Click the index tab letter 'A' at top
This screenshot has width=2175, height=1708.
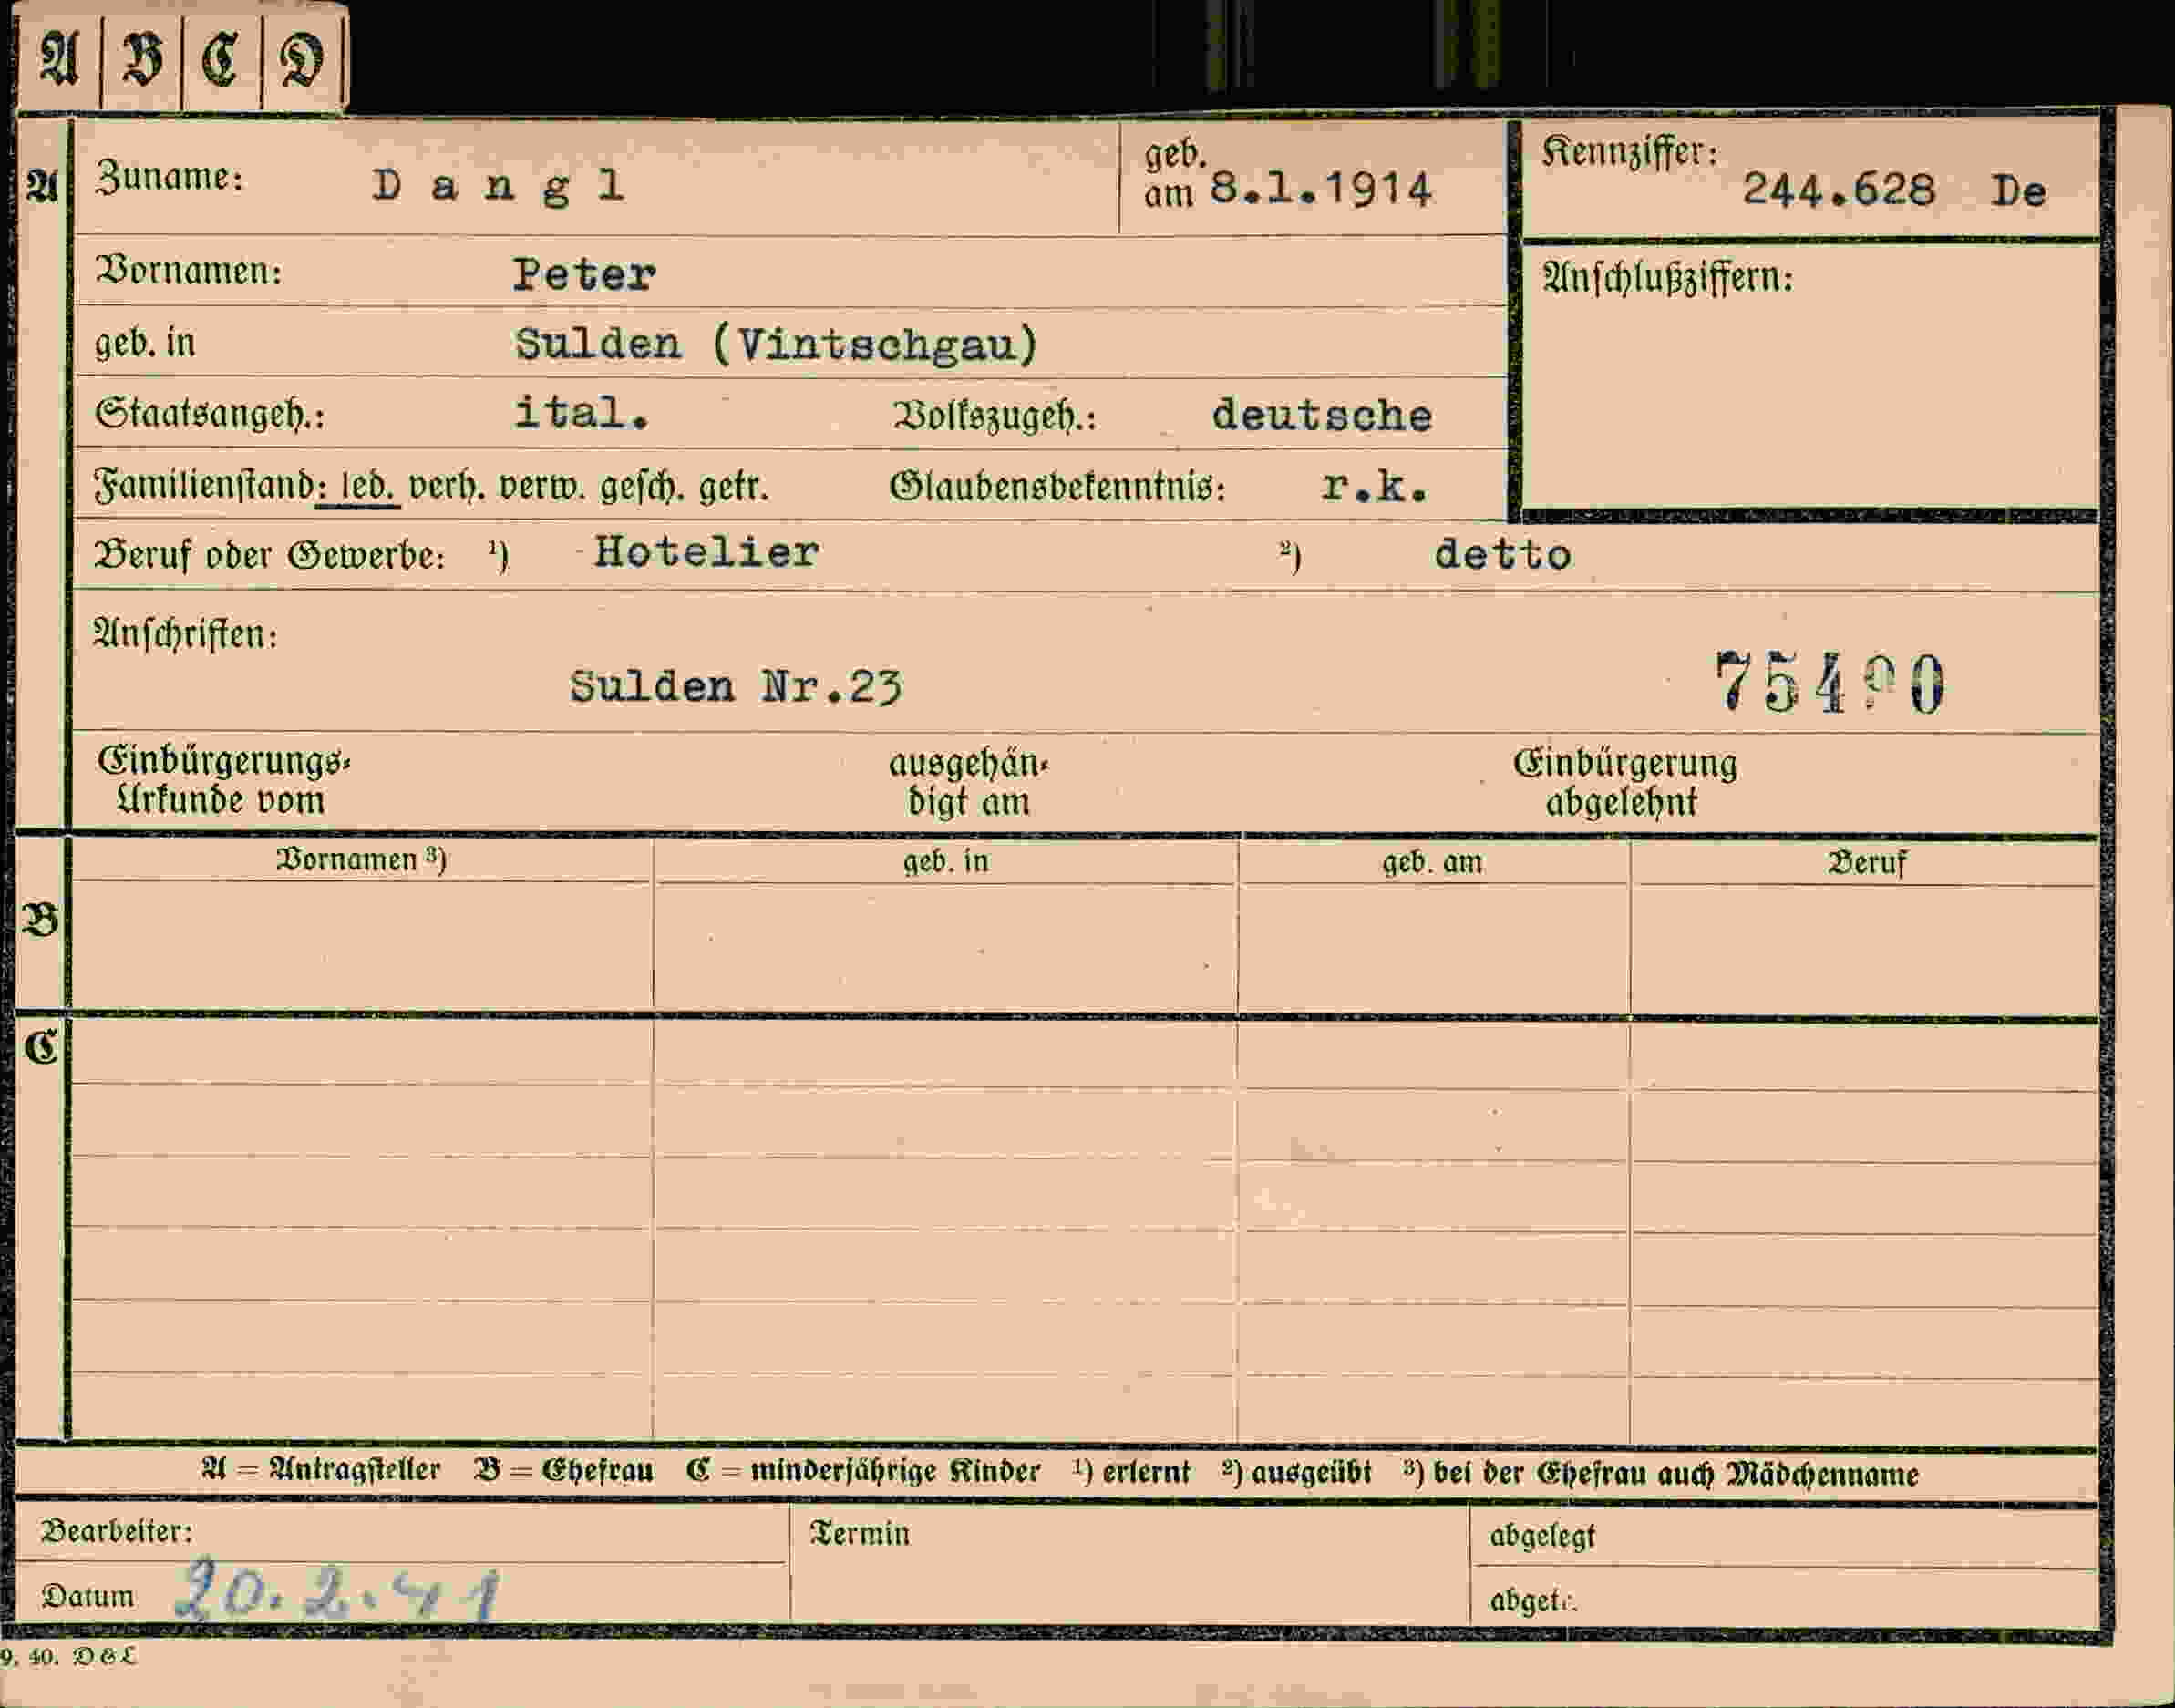[59, 58]
